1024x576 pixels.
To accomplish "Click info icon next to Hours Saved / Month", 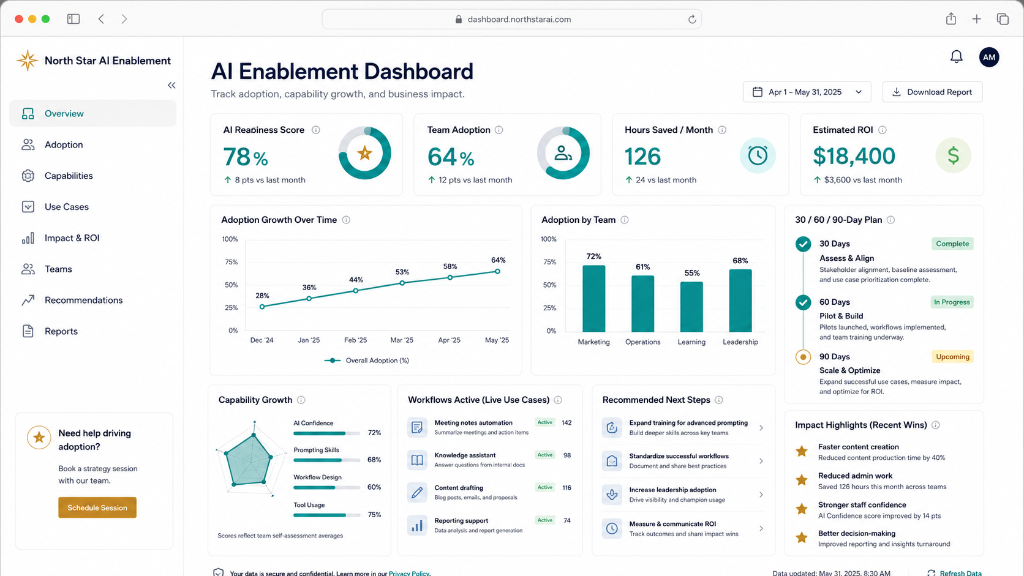I will (x=722, y=130).
